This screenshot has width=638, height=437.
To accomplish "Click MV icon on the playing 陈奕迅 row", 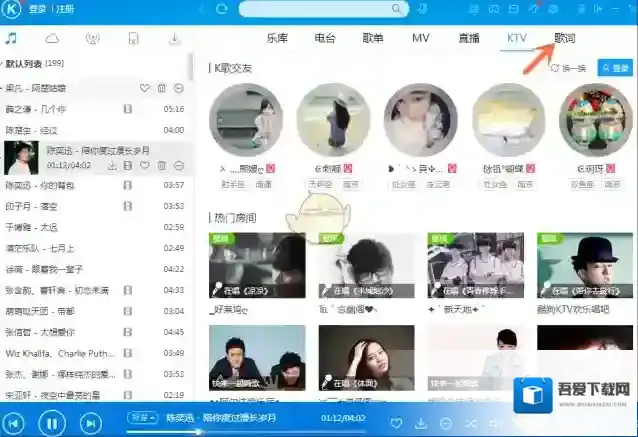I will 128,166.
